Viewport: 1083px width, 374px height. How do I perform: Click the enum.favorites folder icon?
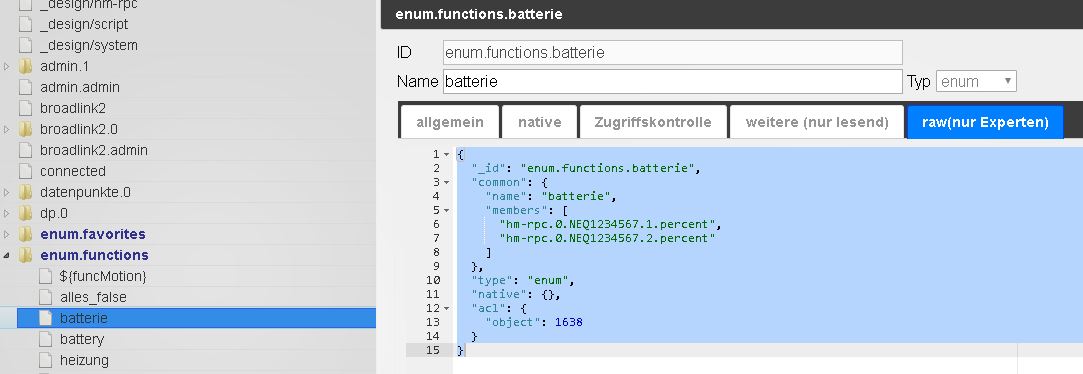pyautogui.click(x=26, y=234)
